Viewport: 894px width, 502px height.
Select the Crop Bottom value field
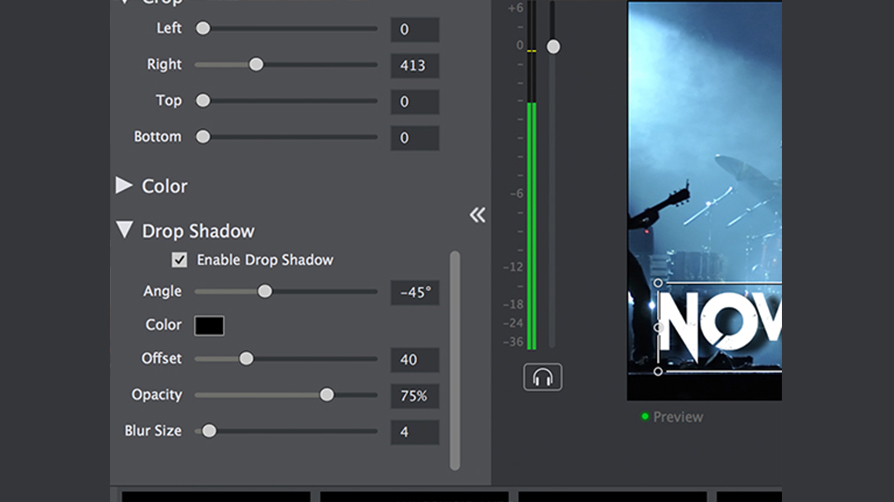[415, 138]
